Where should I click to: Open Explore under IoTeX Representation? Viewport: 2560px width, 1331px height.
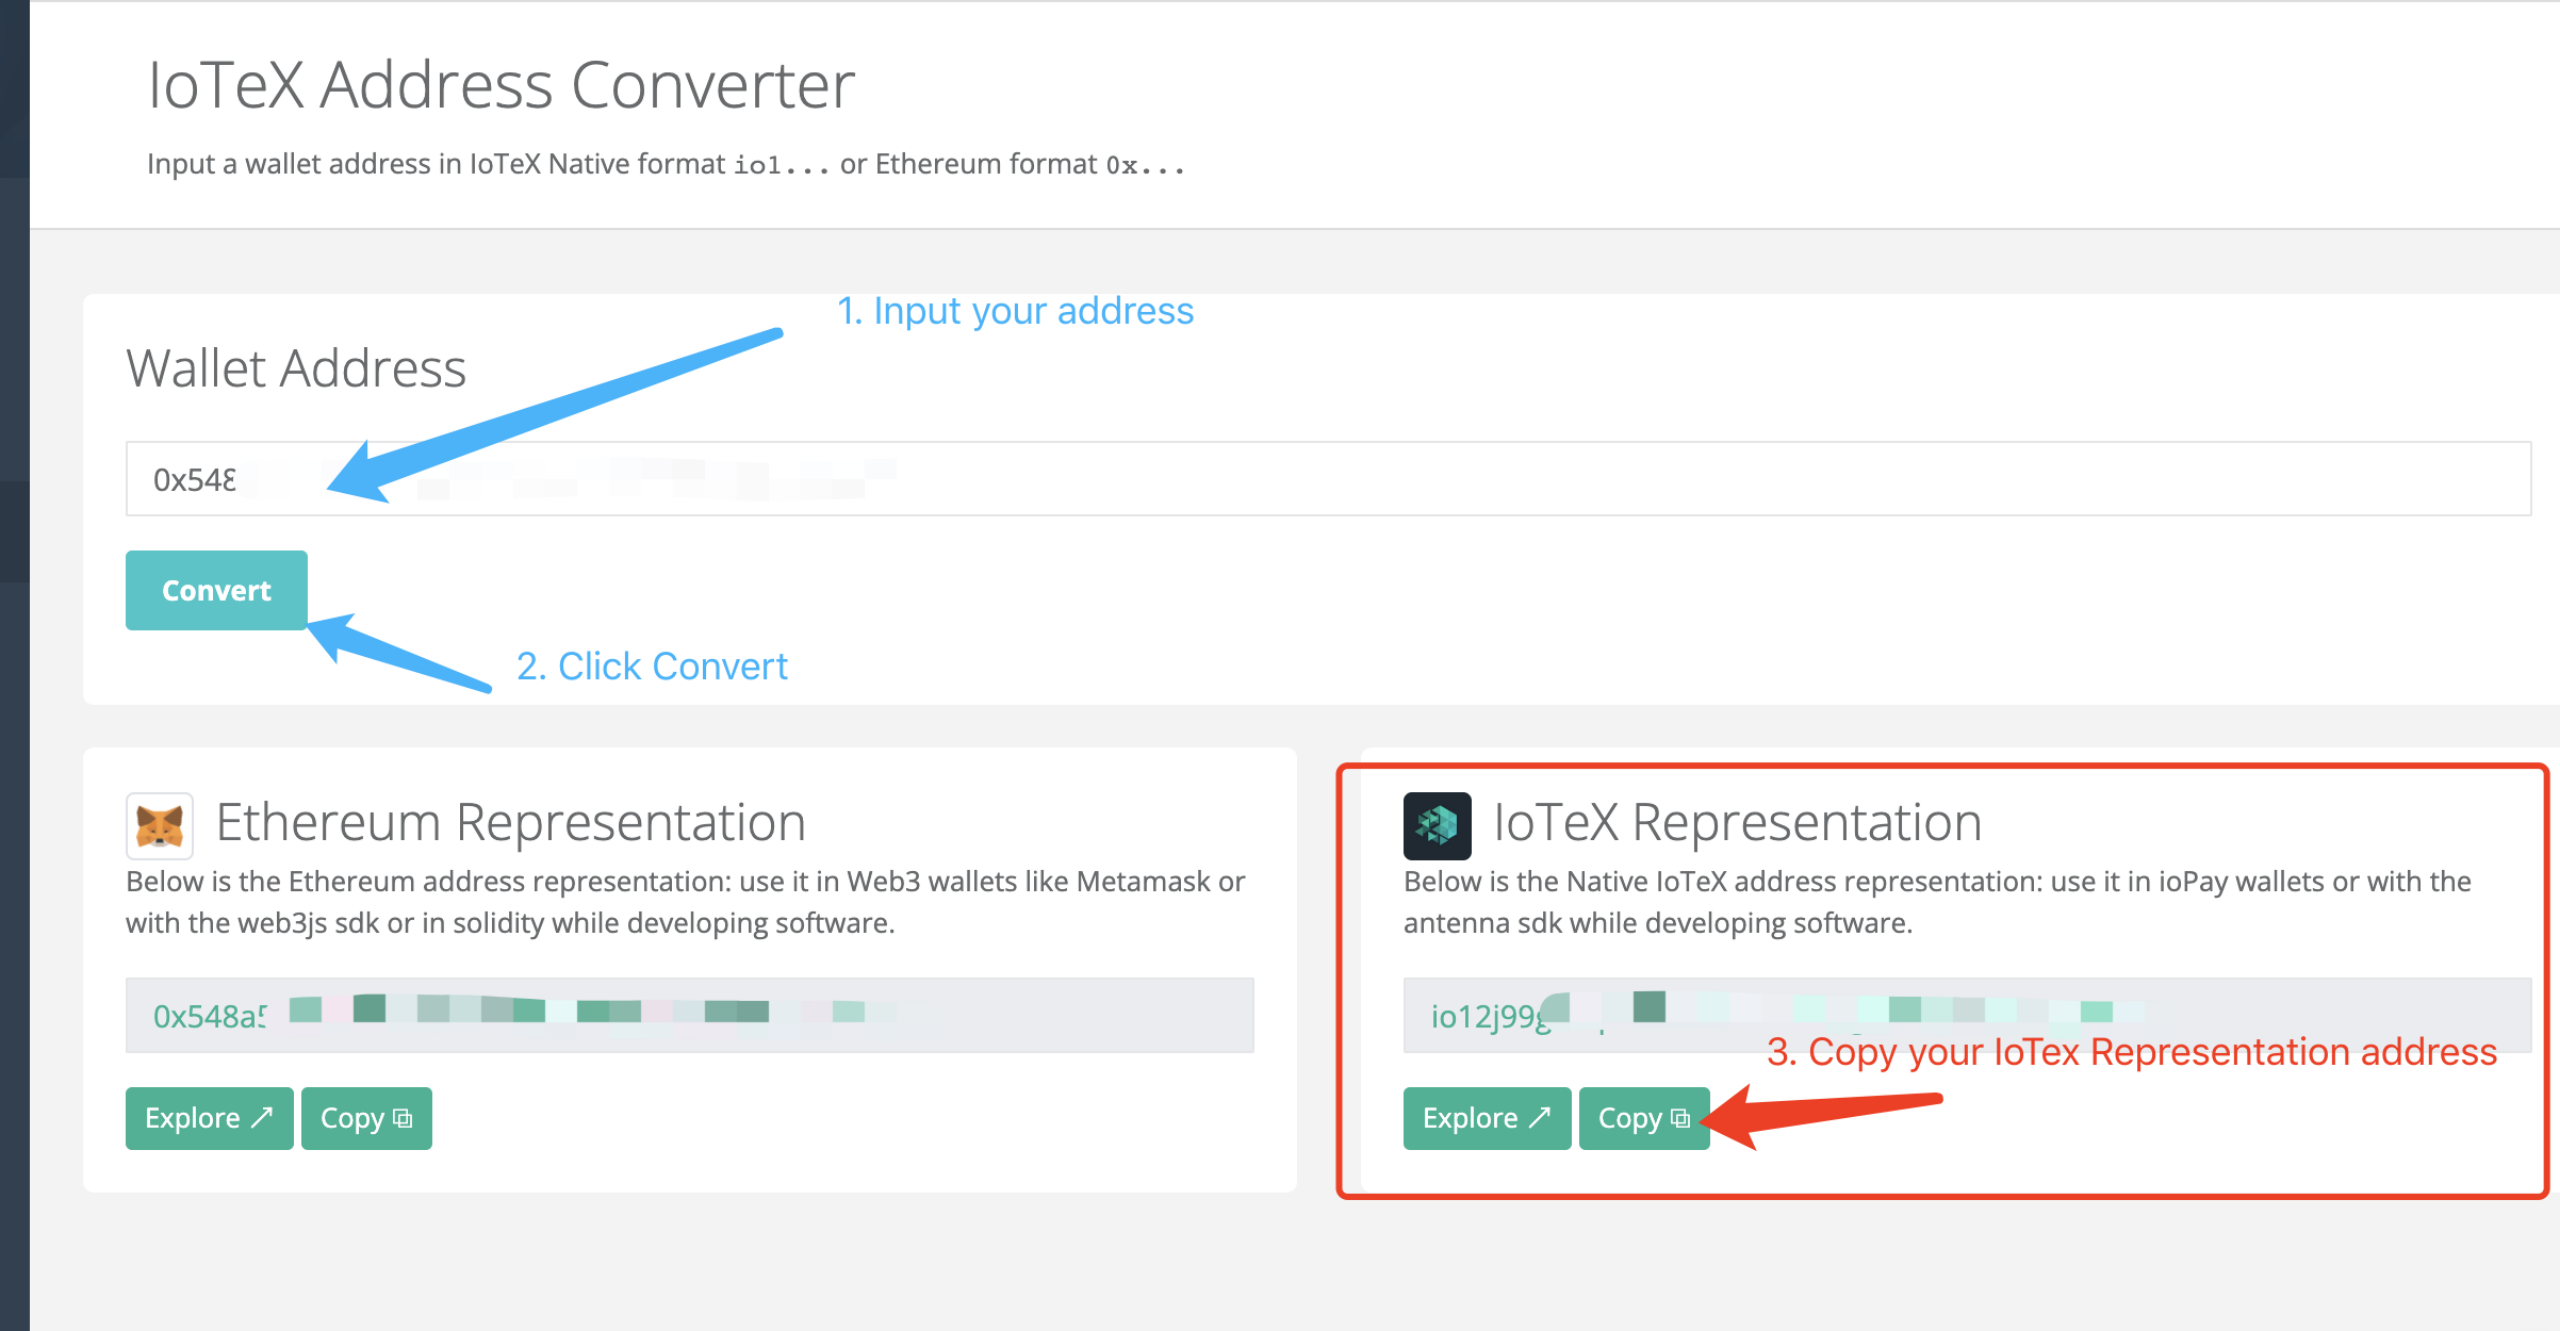(x=1487, y=1118)
